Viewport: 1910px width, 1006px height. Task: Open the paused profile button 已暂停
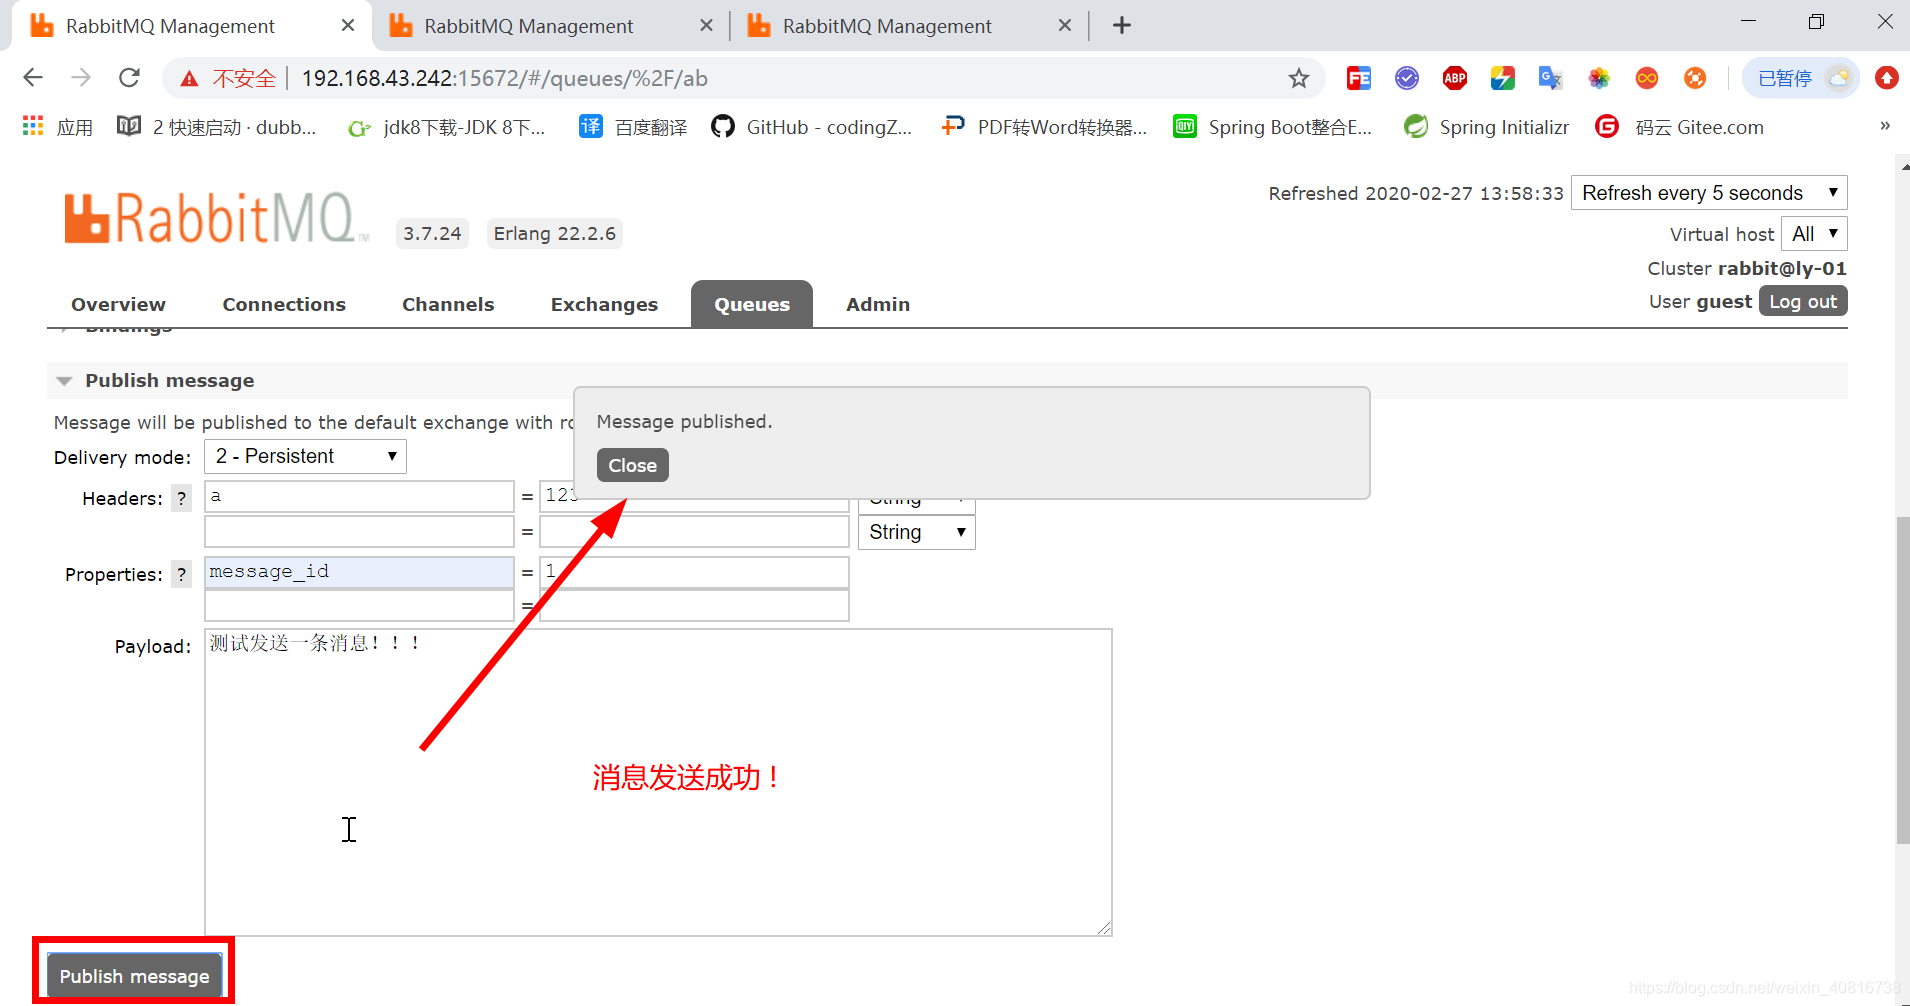[x=1801, y=78]
